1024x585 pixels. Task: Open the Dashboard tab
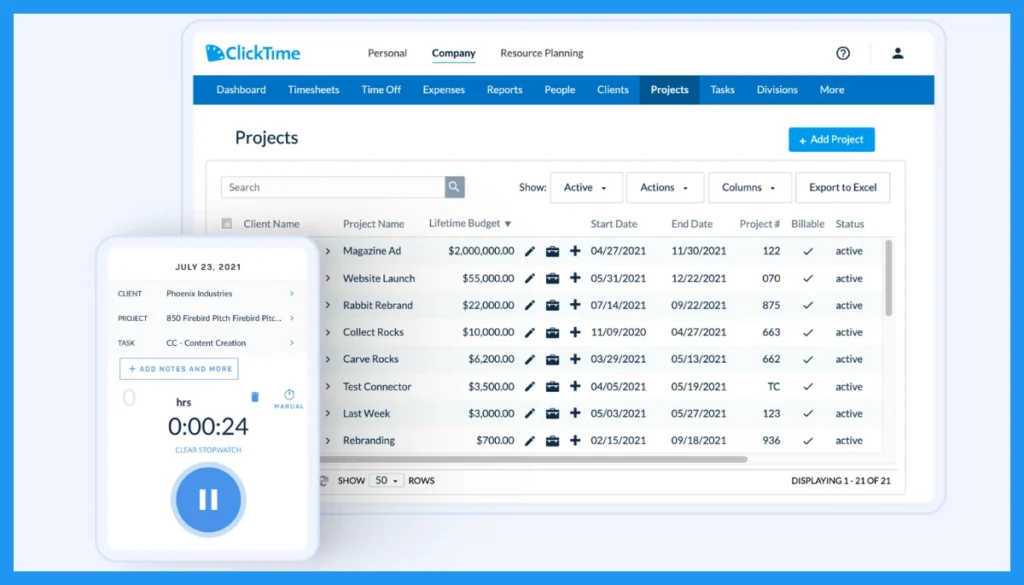click(241, 90)
